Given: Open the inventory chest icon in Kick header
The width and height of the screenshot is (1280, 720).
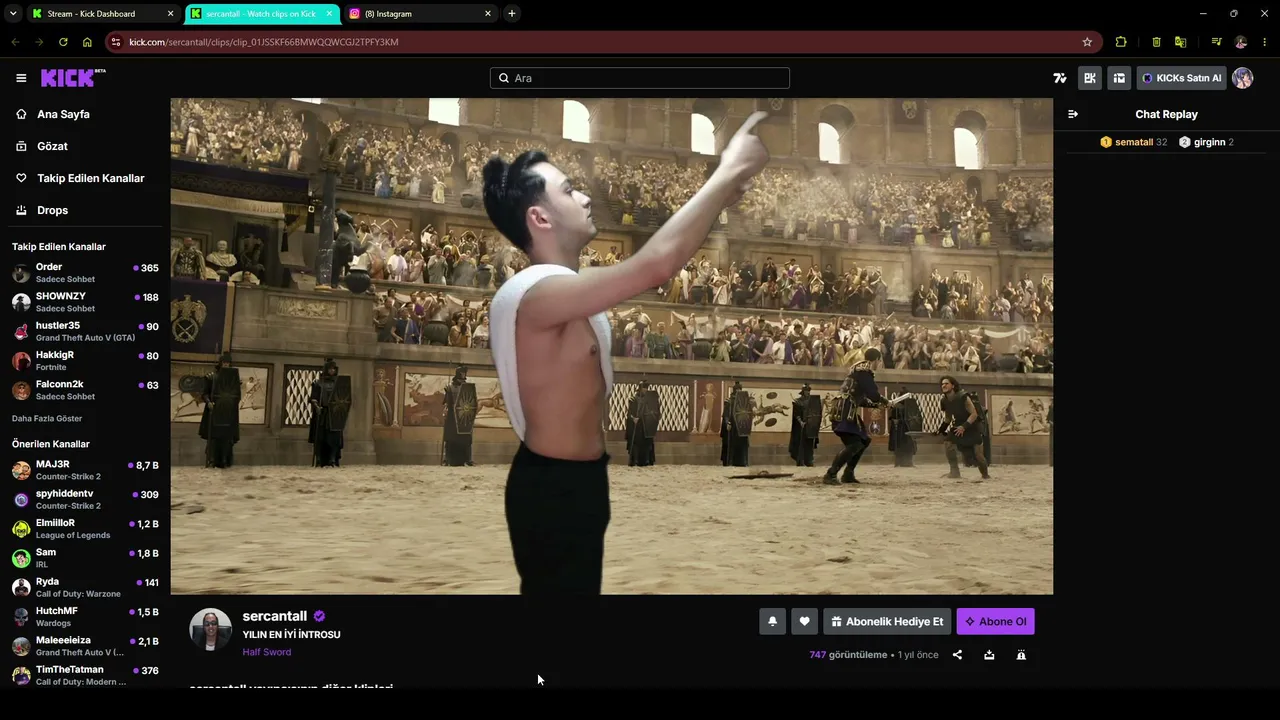Looking at the screenshot, I should 1119,78.
